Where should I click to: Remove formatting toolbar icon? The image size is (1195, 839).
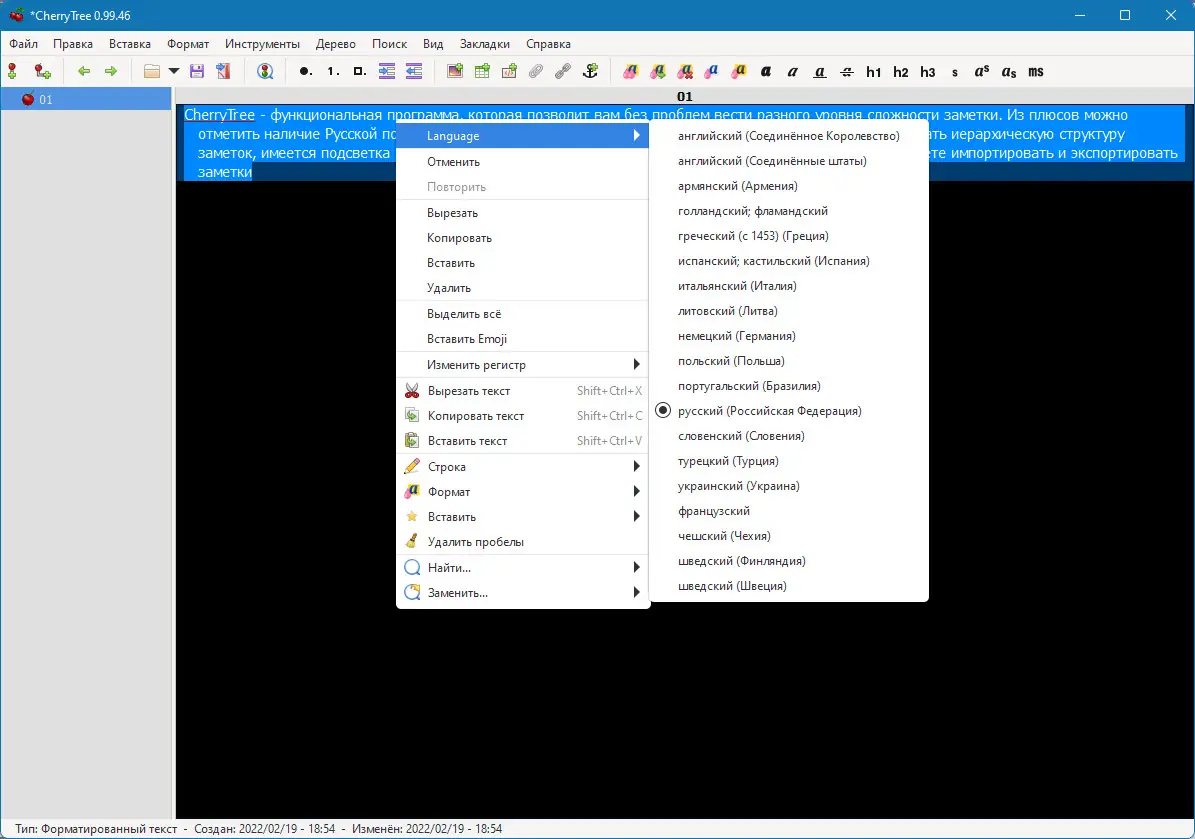click(x=684, y=72)
